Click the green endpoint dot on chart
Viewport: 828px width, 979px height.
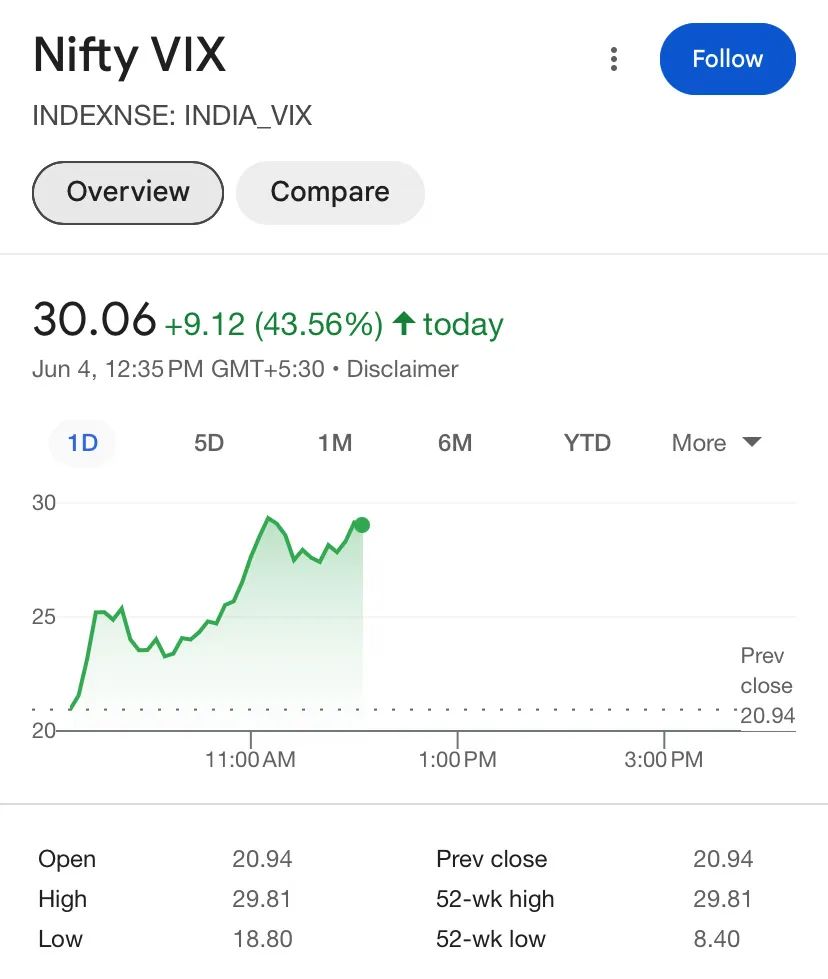click(x=362, y=525)
